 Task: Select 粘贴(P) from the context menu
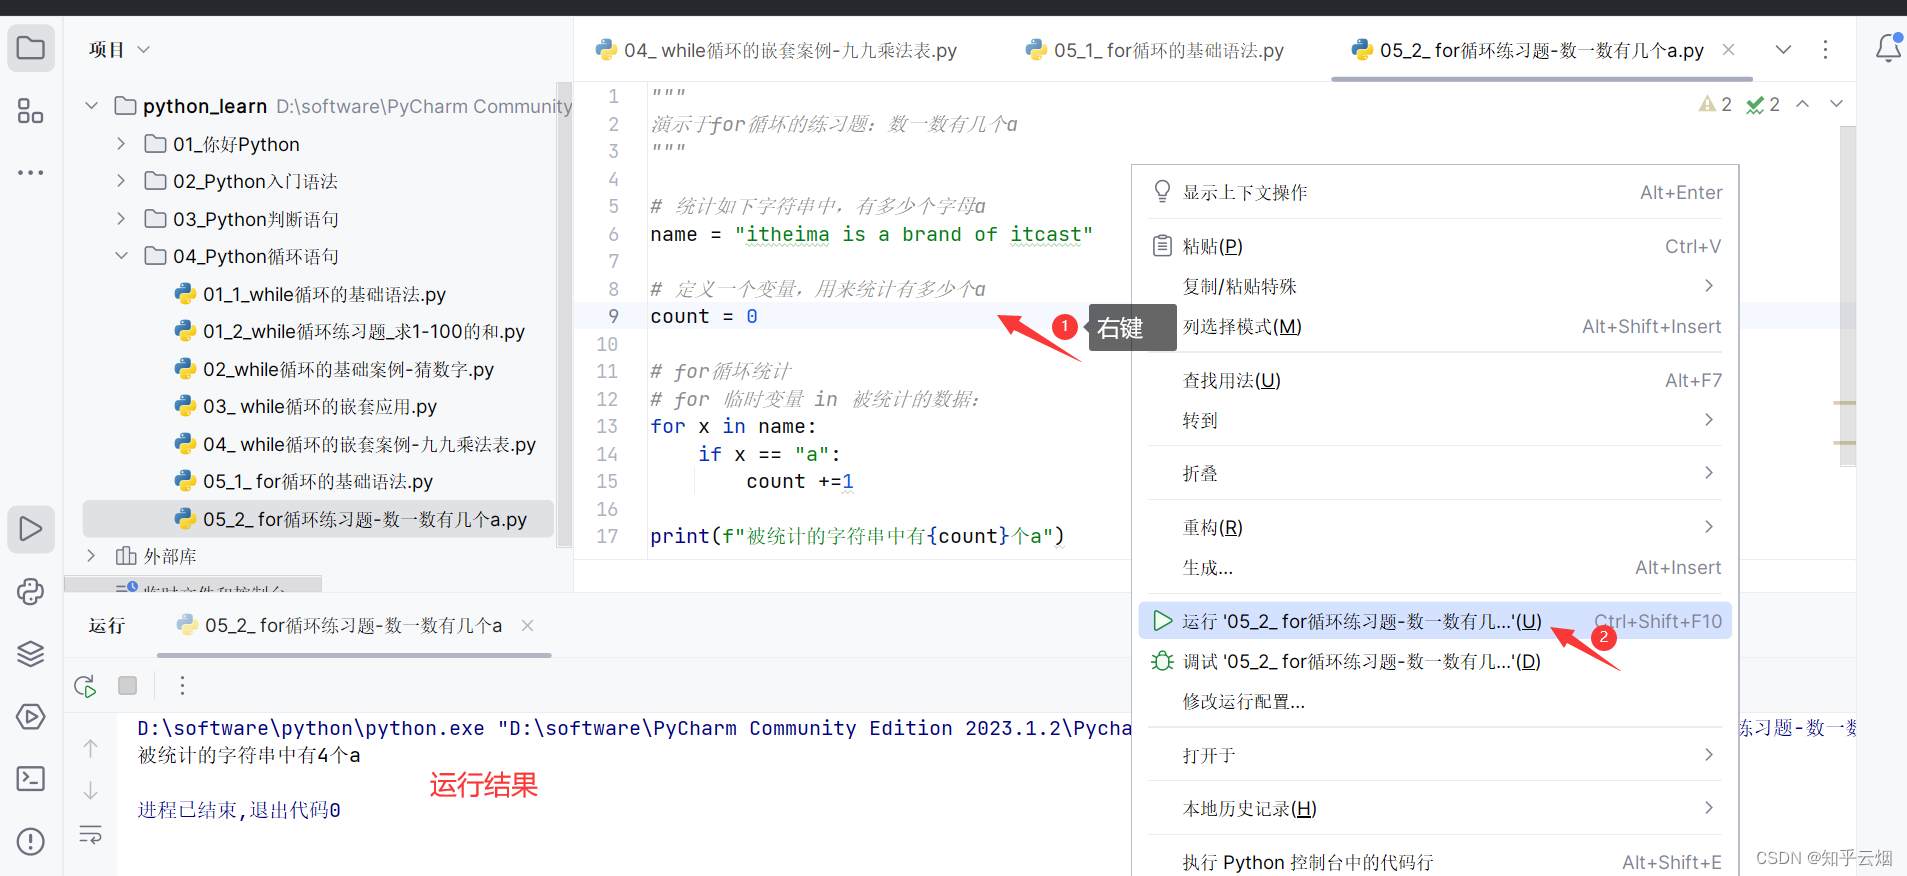coord(1435,246)
